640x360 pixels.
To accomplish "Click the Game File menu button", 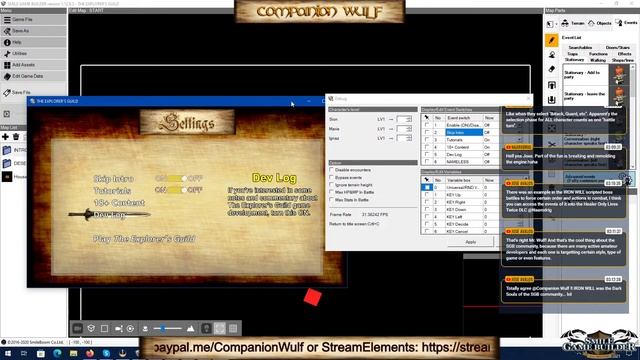I will (33, 20).
